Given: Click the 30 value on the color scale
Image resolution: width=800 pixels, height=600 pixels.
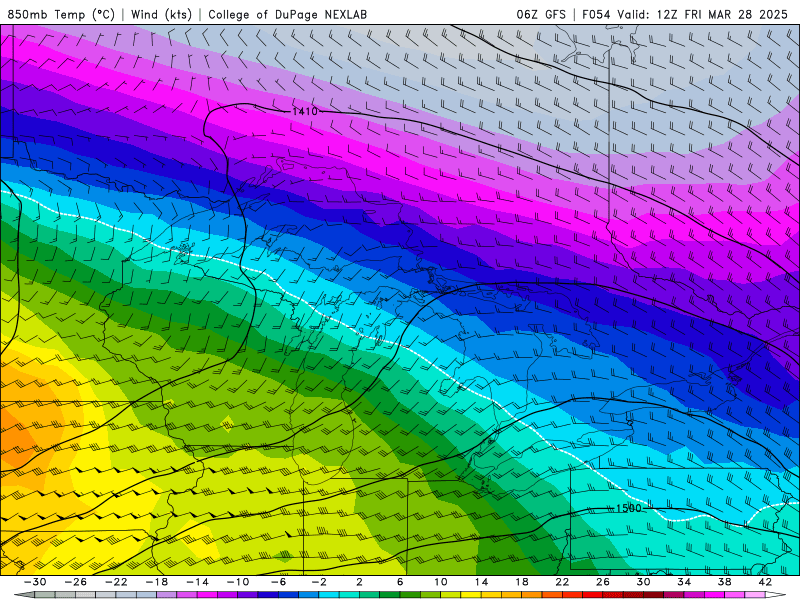Looking at the screenshot, I should coord(643,582).
